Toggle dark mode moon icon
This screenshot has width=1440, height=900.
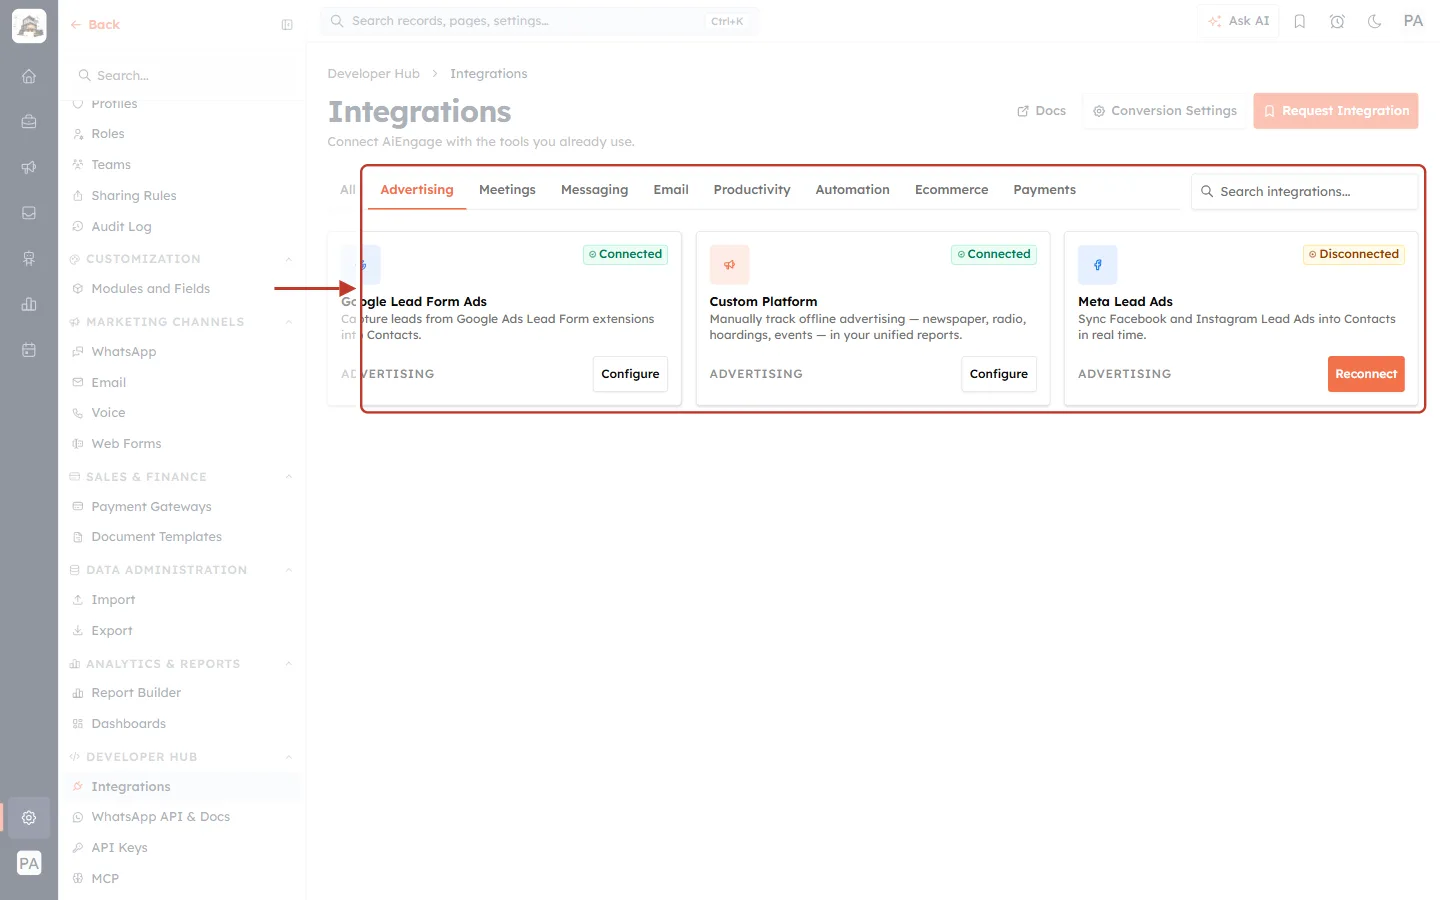1375,21
